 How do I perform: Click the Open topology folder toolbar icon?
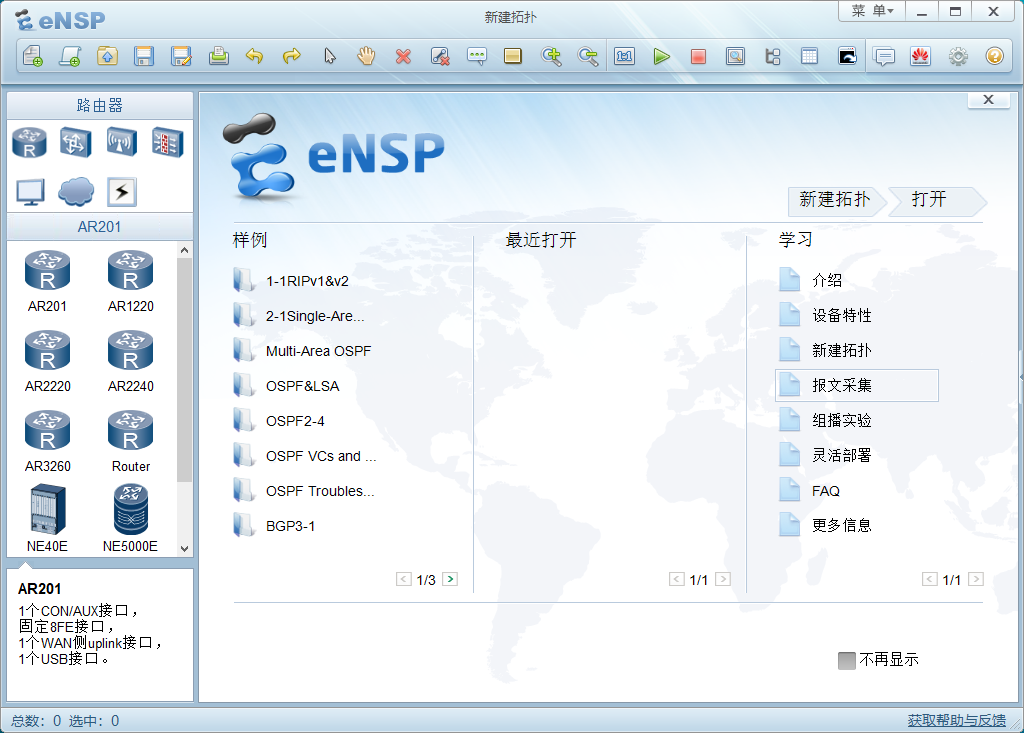[107, 56]
